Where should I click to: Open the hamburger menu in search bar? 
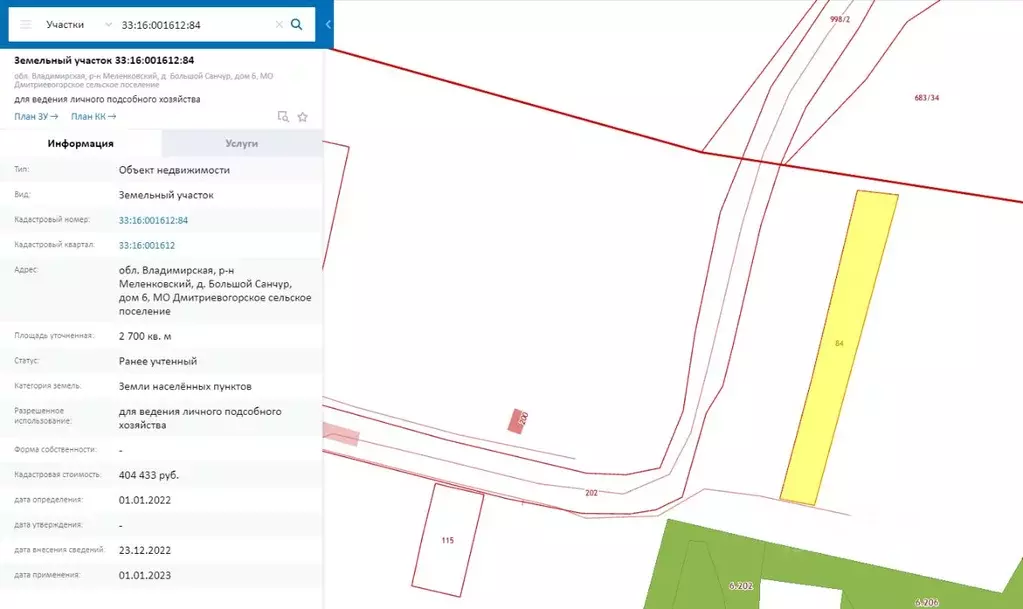[26, 24]
